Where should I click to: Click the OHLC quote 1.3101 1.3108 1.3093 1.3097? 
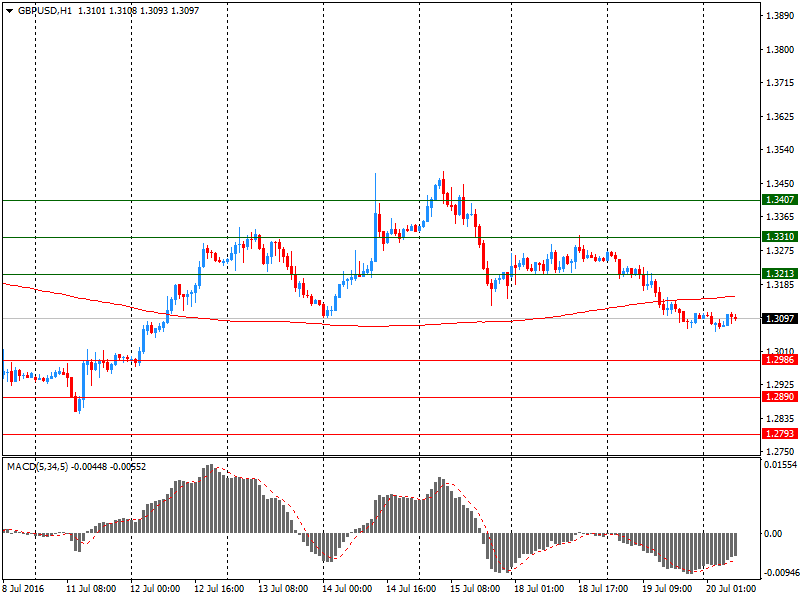pos(138,11)
